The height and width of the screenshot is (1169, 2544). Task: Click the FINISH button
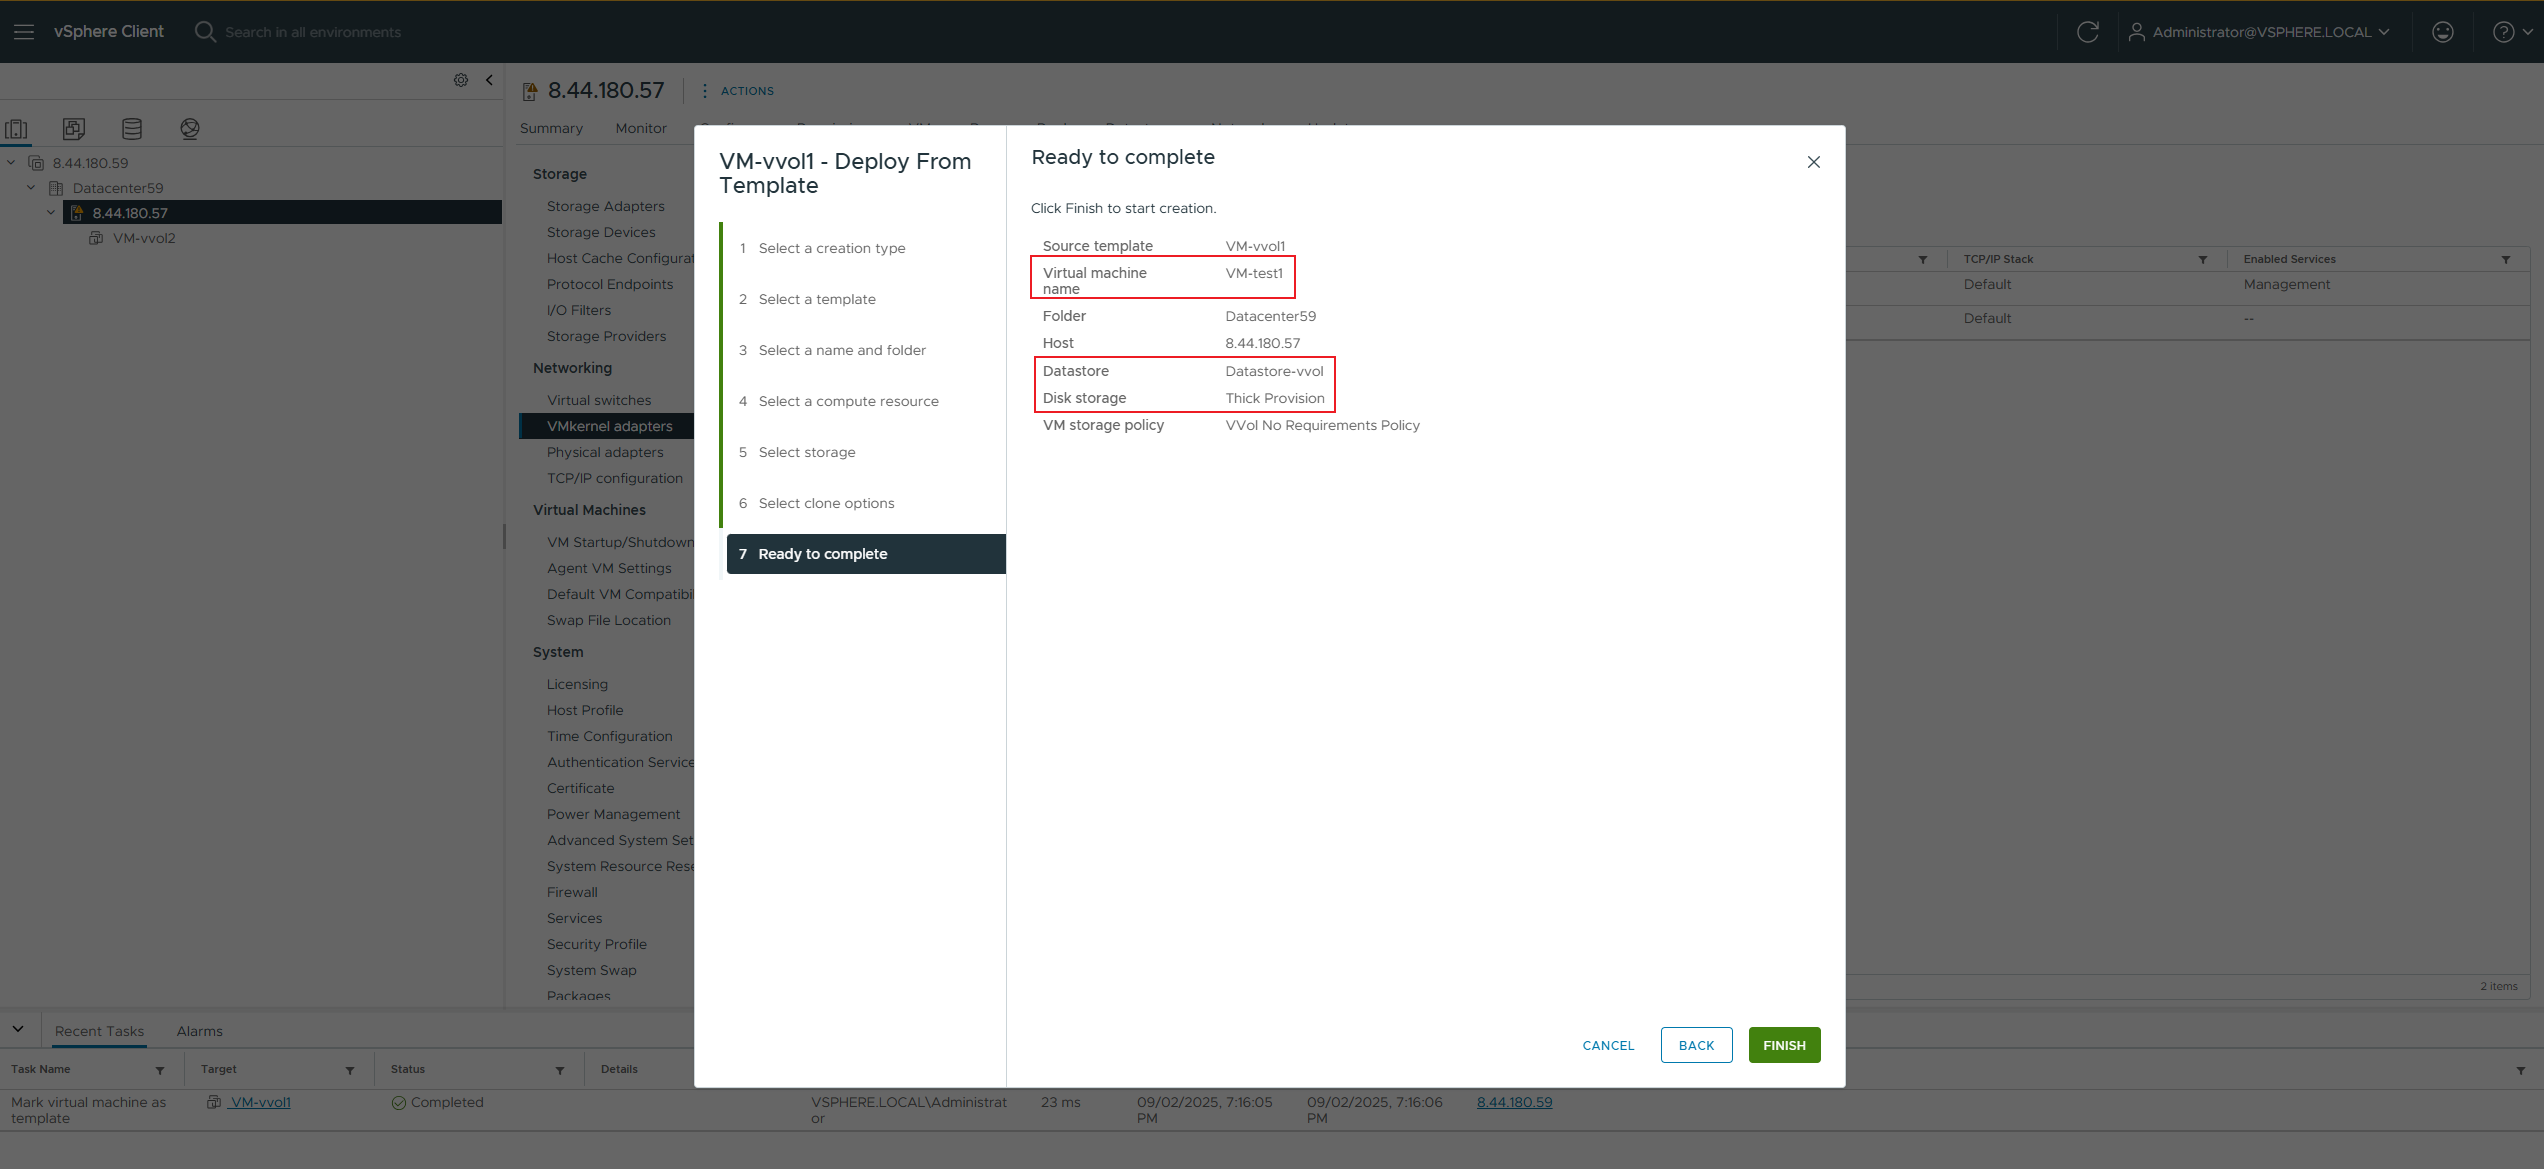[x=1784, y=1045]
